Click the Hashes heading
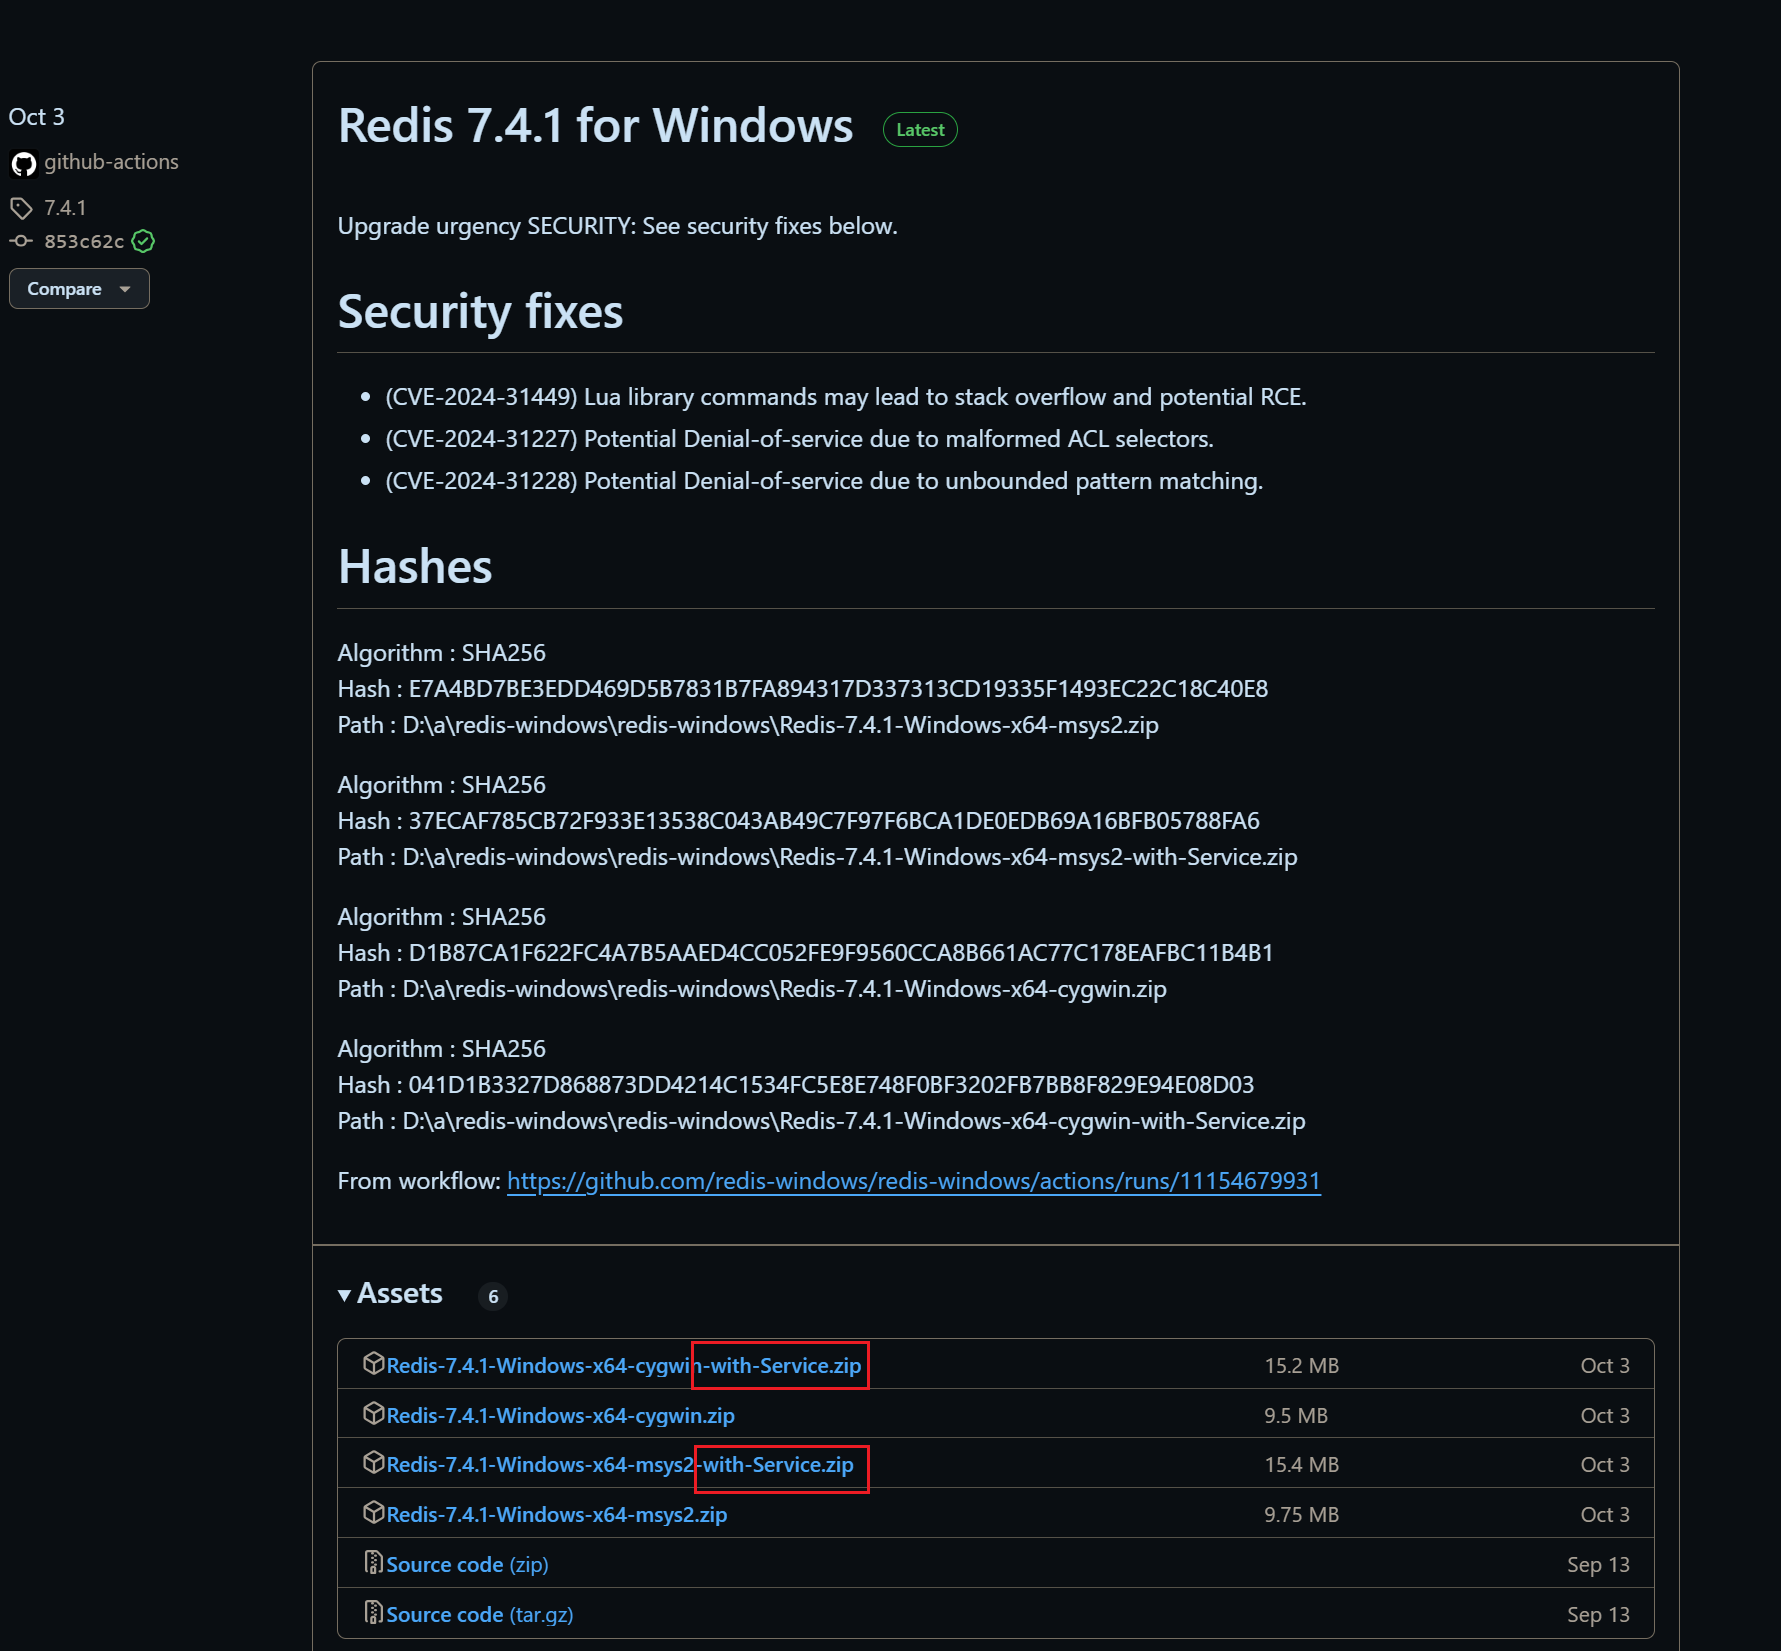Viewport: 1781px width, 1651px height. 415,567
